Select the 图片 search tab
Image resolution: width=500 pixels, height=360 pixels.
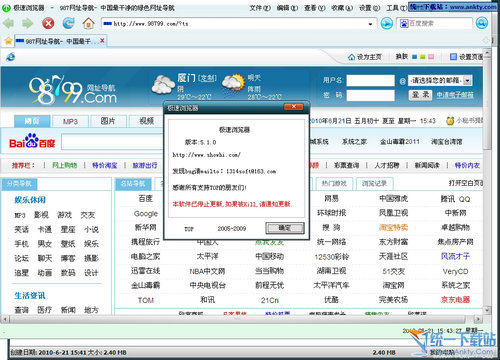click(108, 121)
